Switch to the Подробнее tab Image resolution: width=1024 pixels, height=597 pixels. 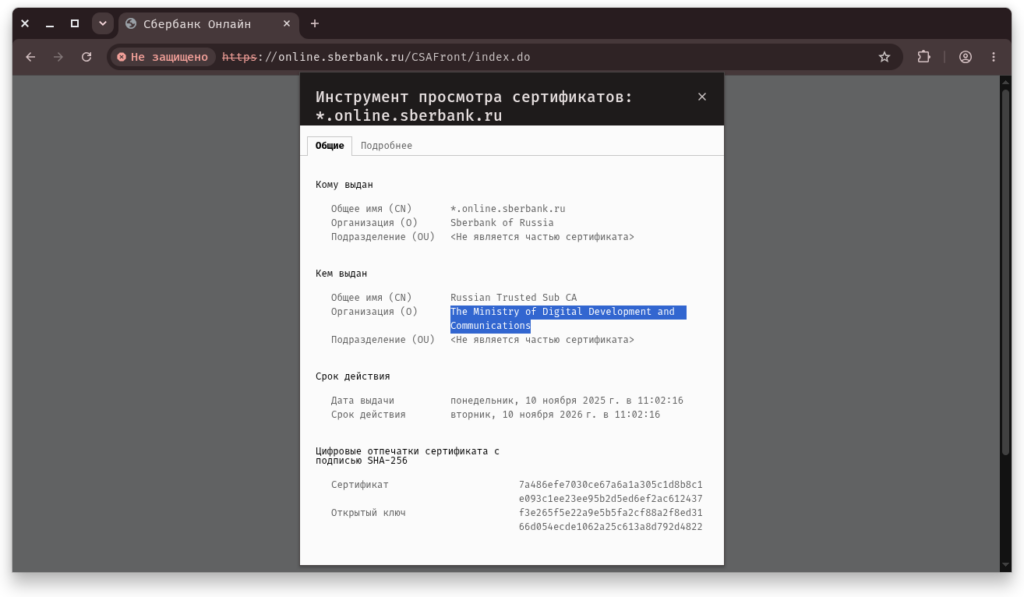(x=386, y=146)
